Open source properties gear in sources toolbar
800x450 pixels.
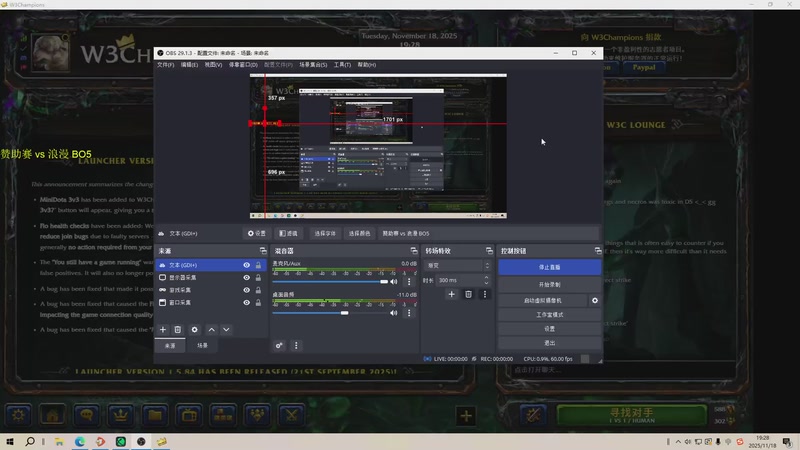pyautogui.click(x=194, y=330)
